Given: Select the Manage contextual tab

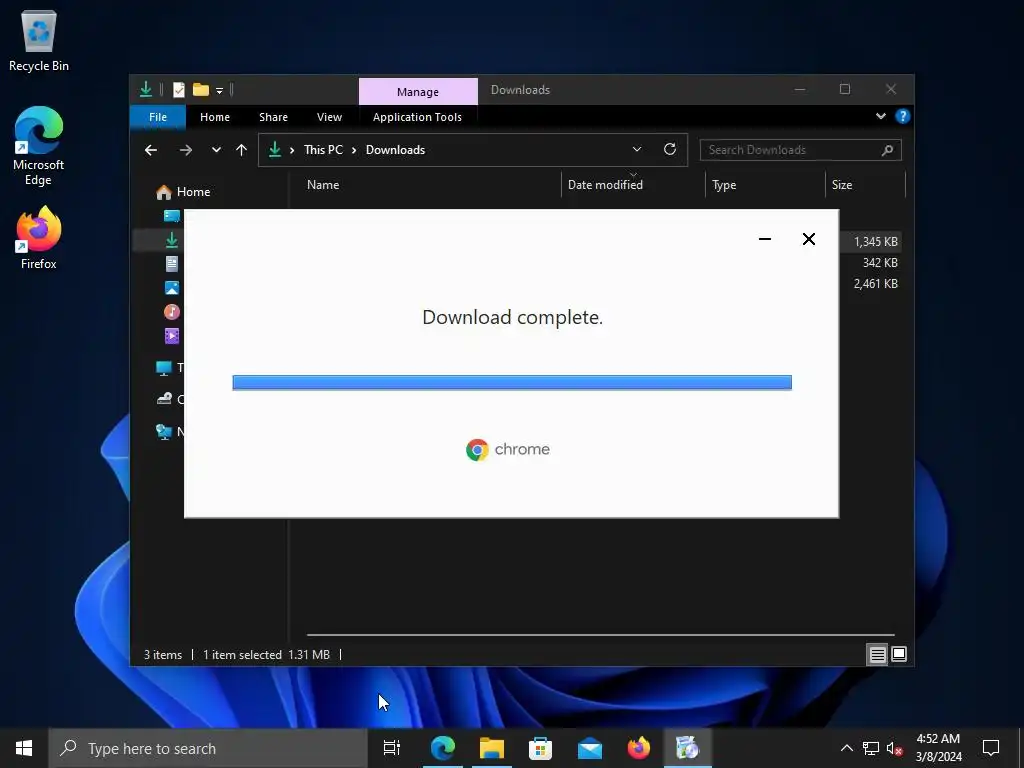Looking at the screenshot, I should click(418, 91).
